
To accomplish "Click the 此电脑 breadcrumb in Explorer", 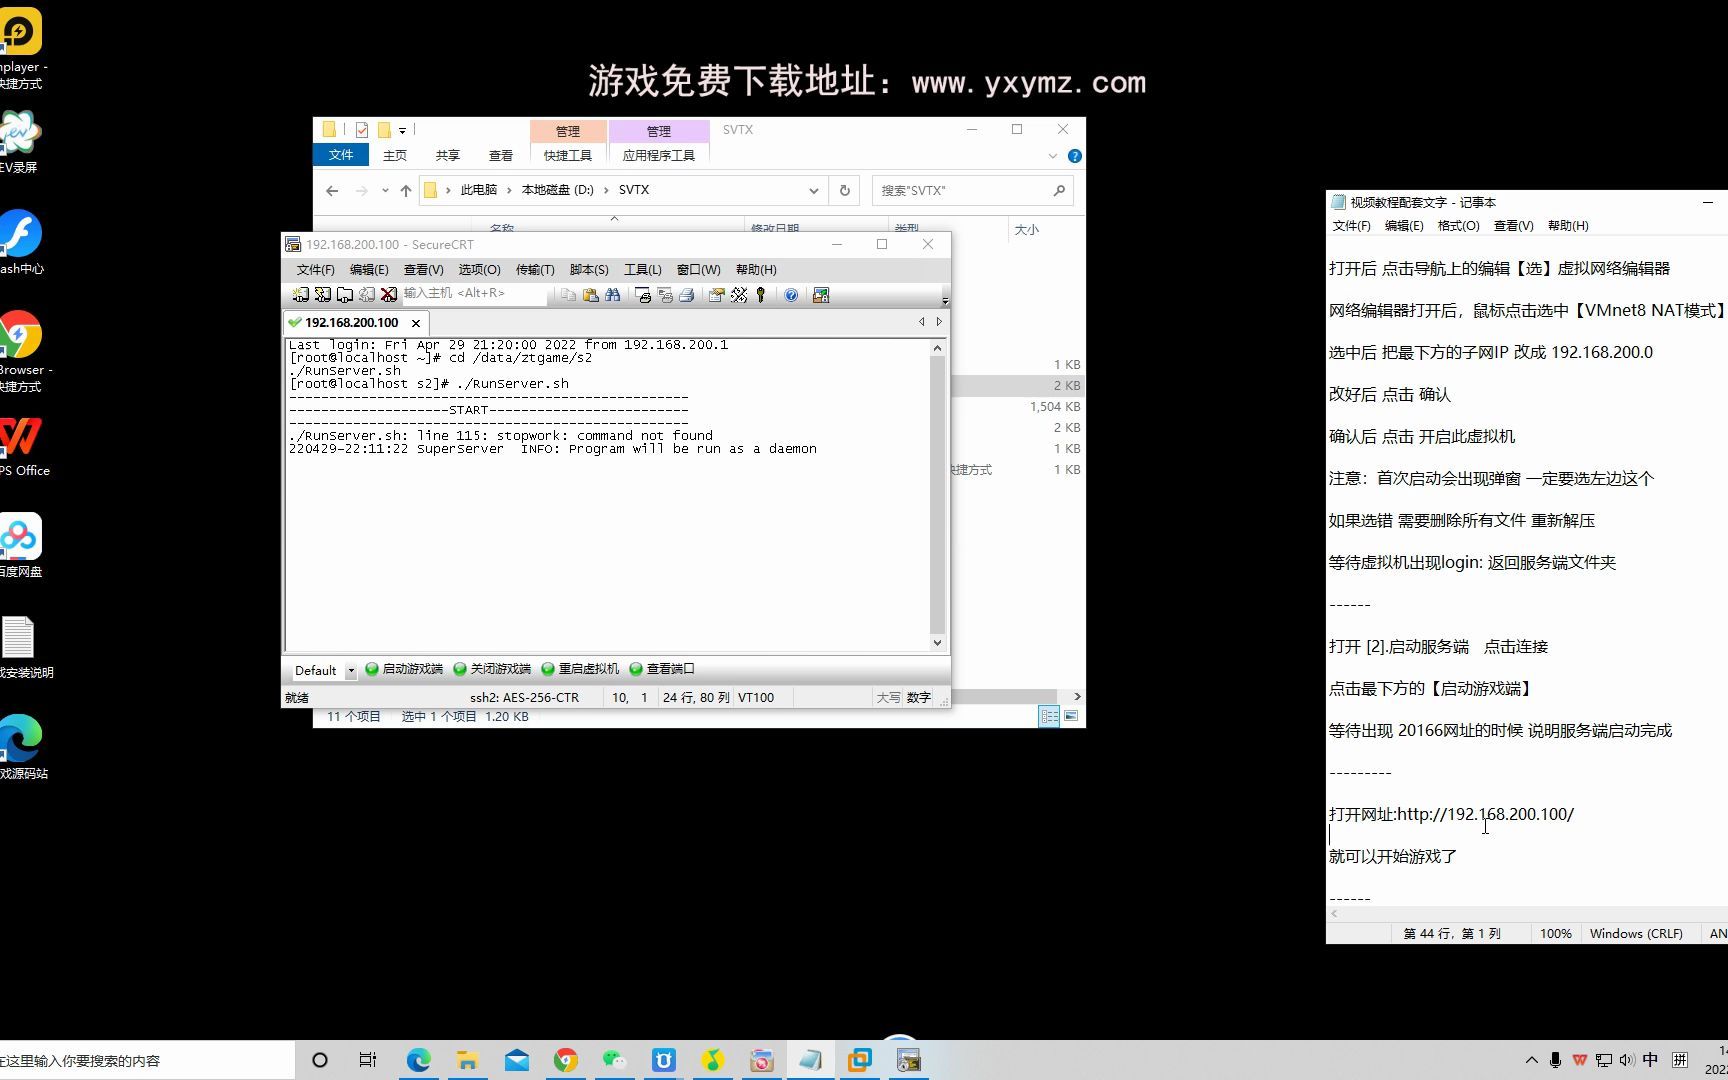I will coord(478,190).
